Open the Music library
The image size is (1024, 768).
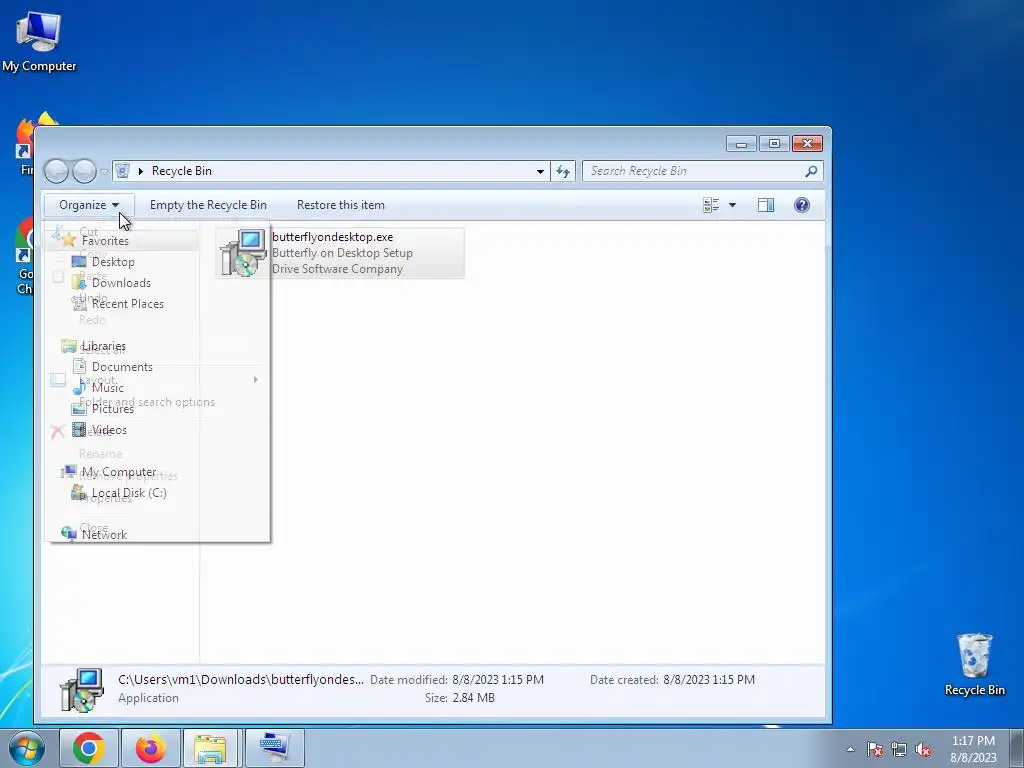[107, 388]
